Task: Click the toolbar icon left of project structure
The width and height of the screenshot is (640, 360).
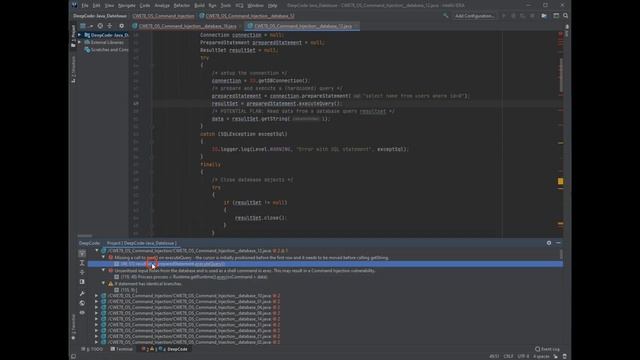Action: pyautogui.click(x=544, y=16)
